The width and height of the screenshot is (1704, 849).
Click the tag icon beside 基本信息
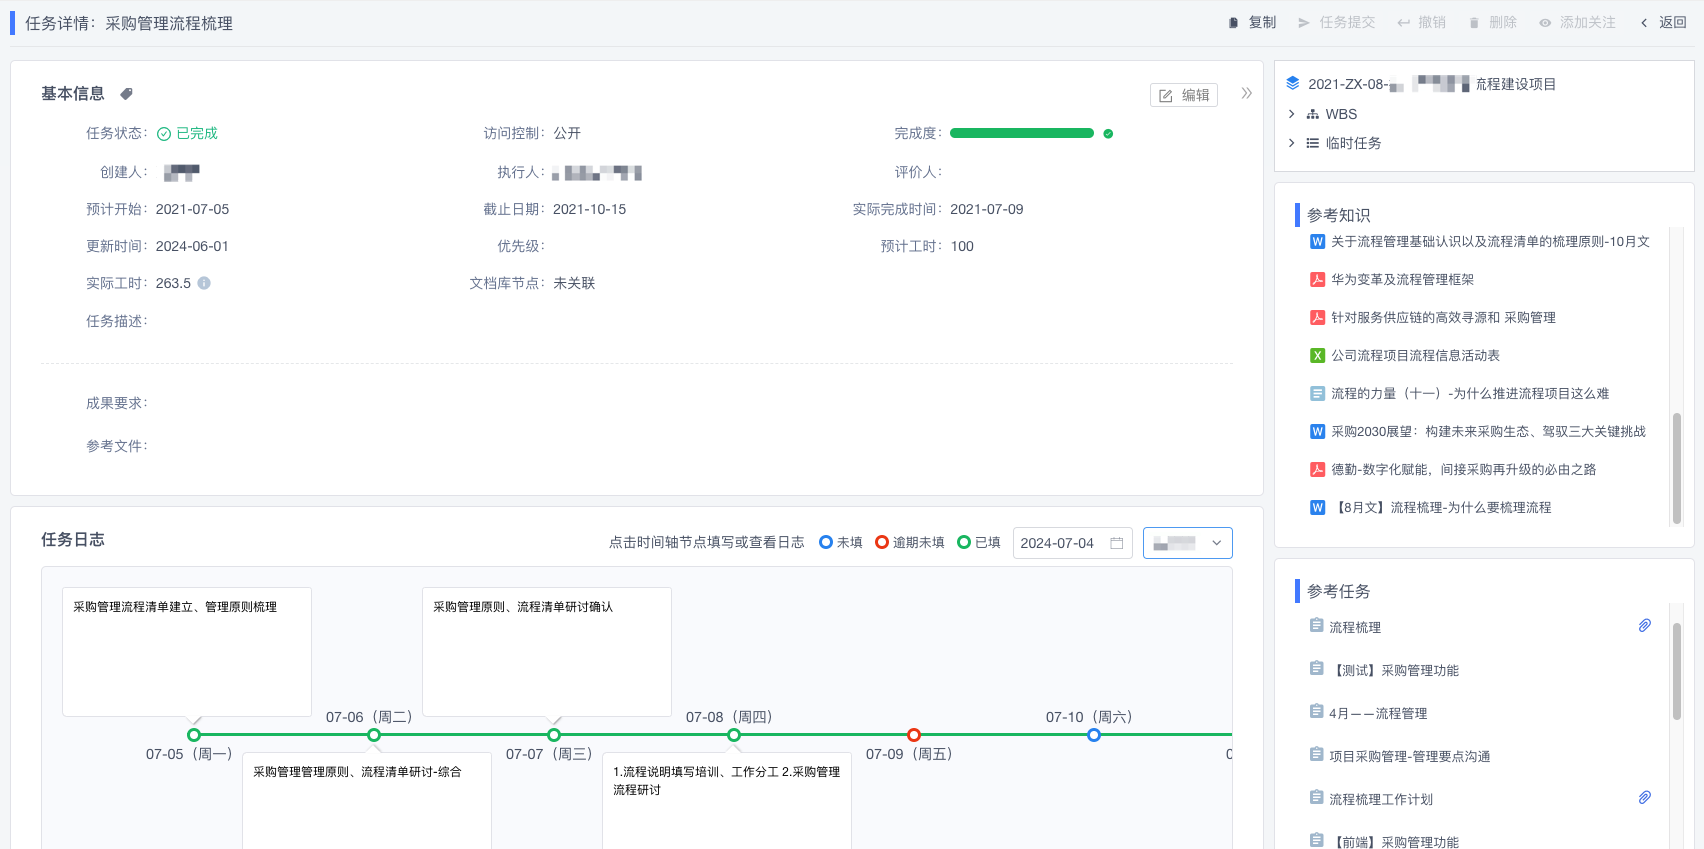(x=126, y=94)
